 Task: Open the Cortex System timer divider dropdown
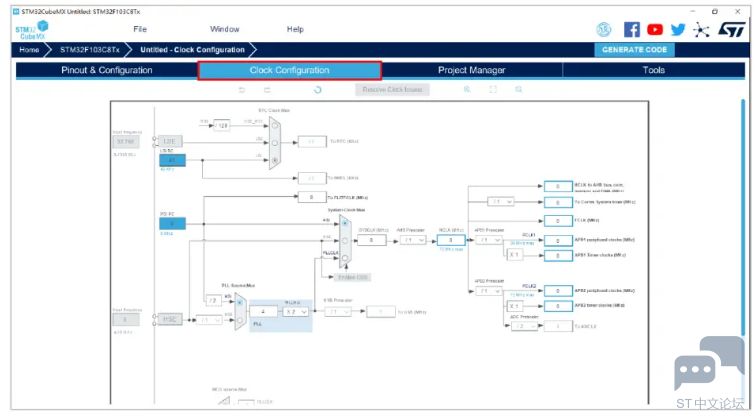[x=501, y=202]
